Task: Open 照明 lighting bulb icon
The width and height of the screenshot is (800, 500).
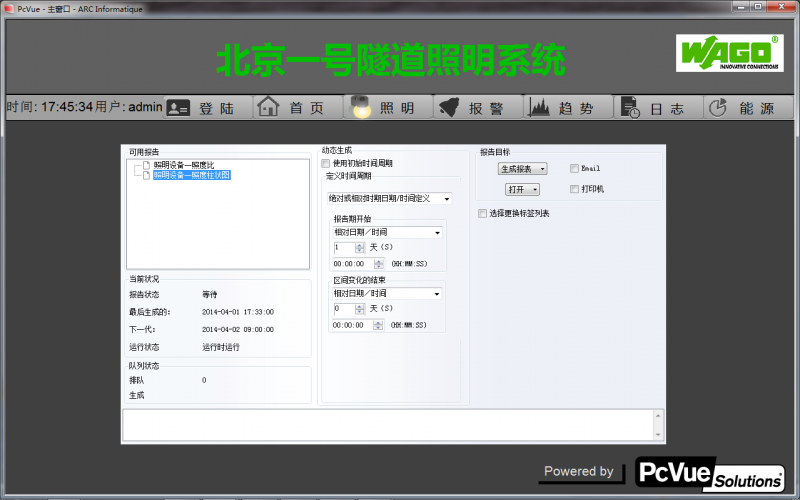Action: tap(360, 107)
